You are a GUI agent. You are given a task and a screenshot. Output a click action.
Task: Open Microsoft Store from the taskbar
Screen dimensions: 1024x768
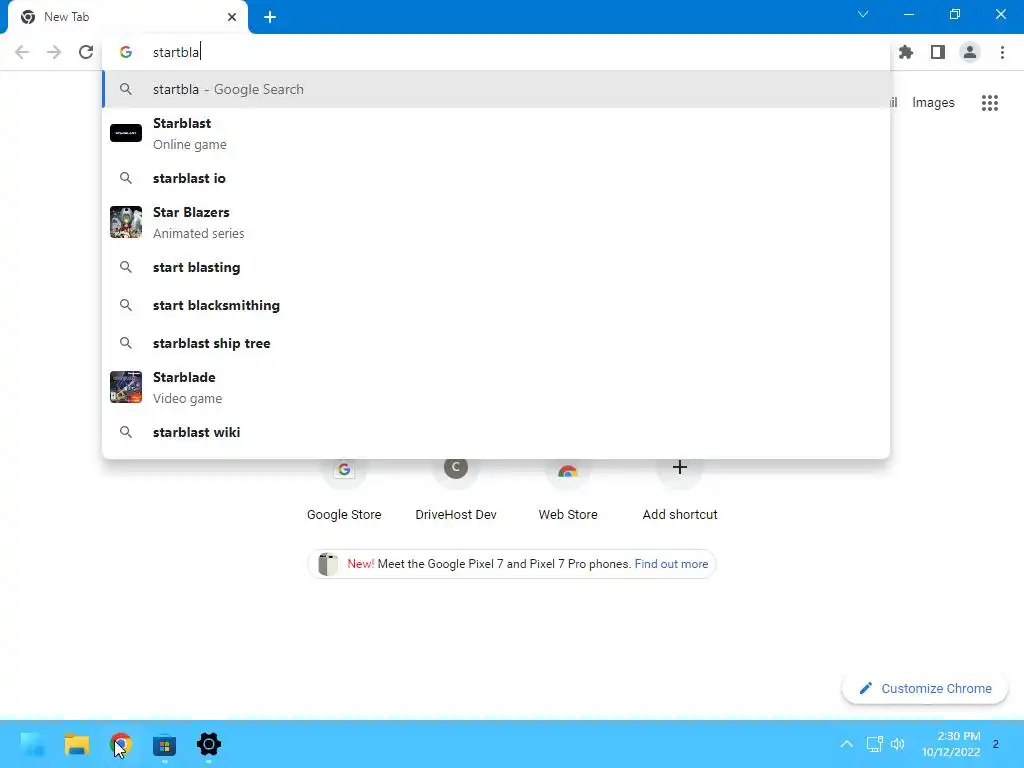pos(165,744)
